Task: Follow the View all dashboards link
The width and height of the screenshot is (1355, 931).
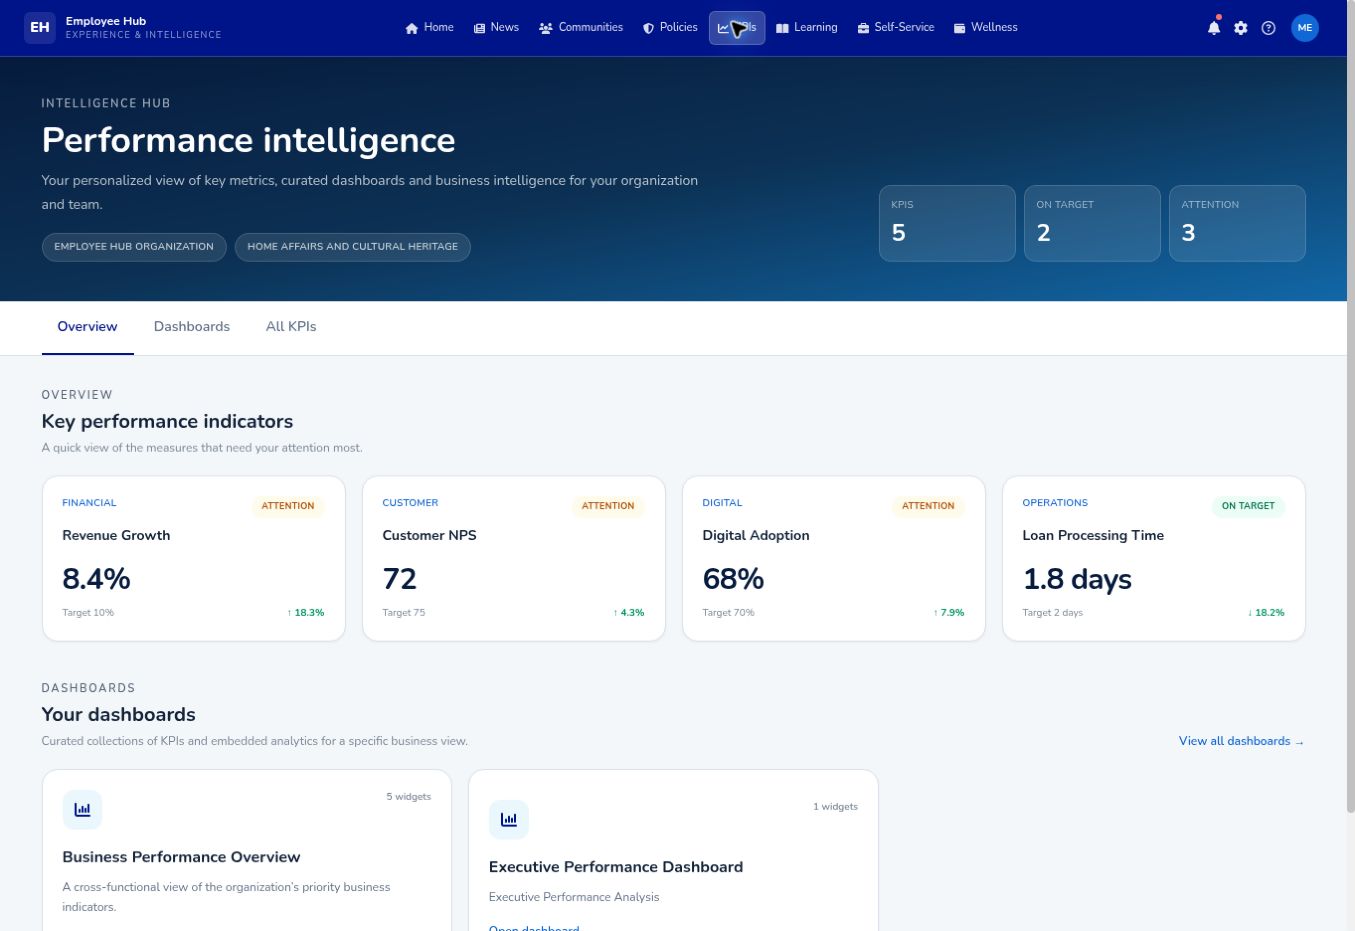Action: tap(1241, 742)
